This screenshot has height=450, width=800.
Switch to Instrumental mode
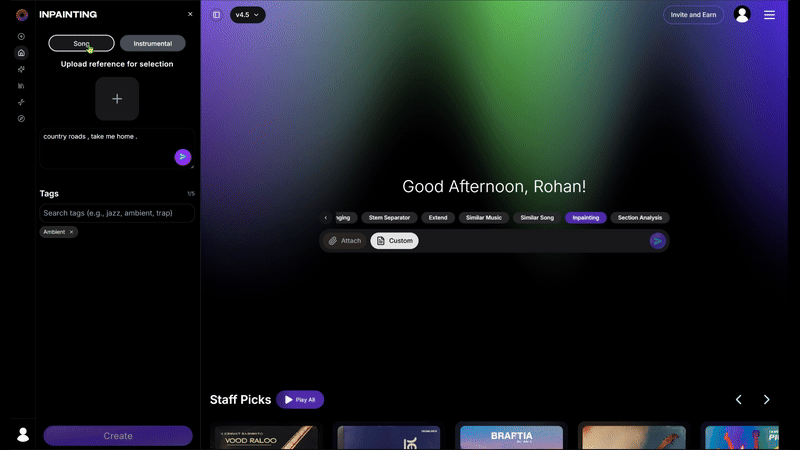[152, 44]
